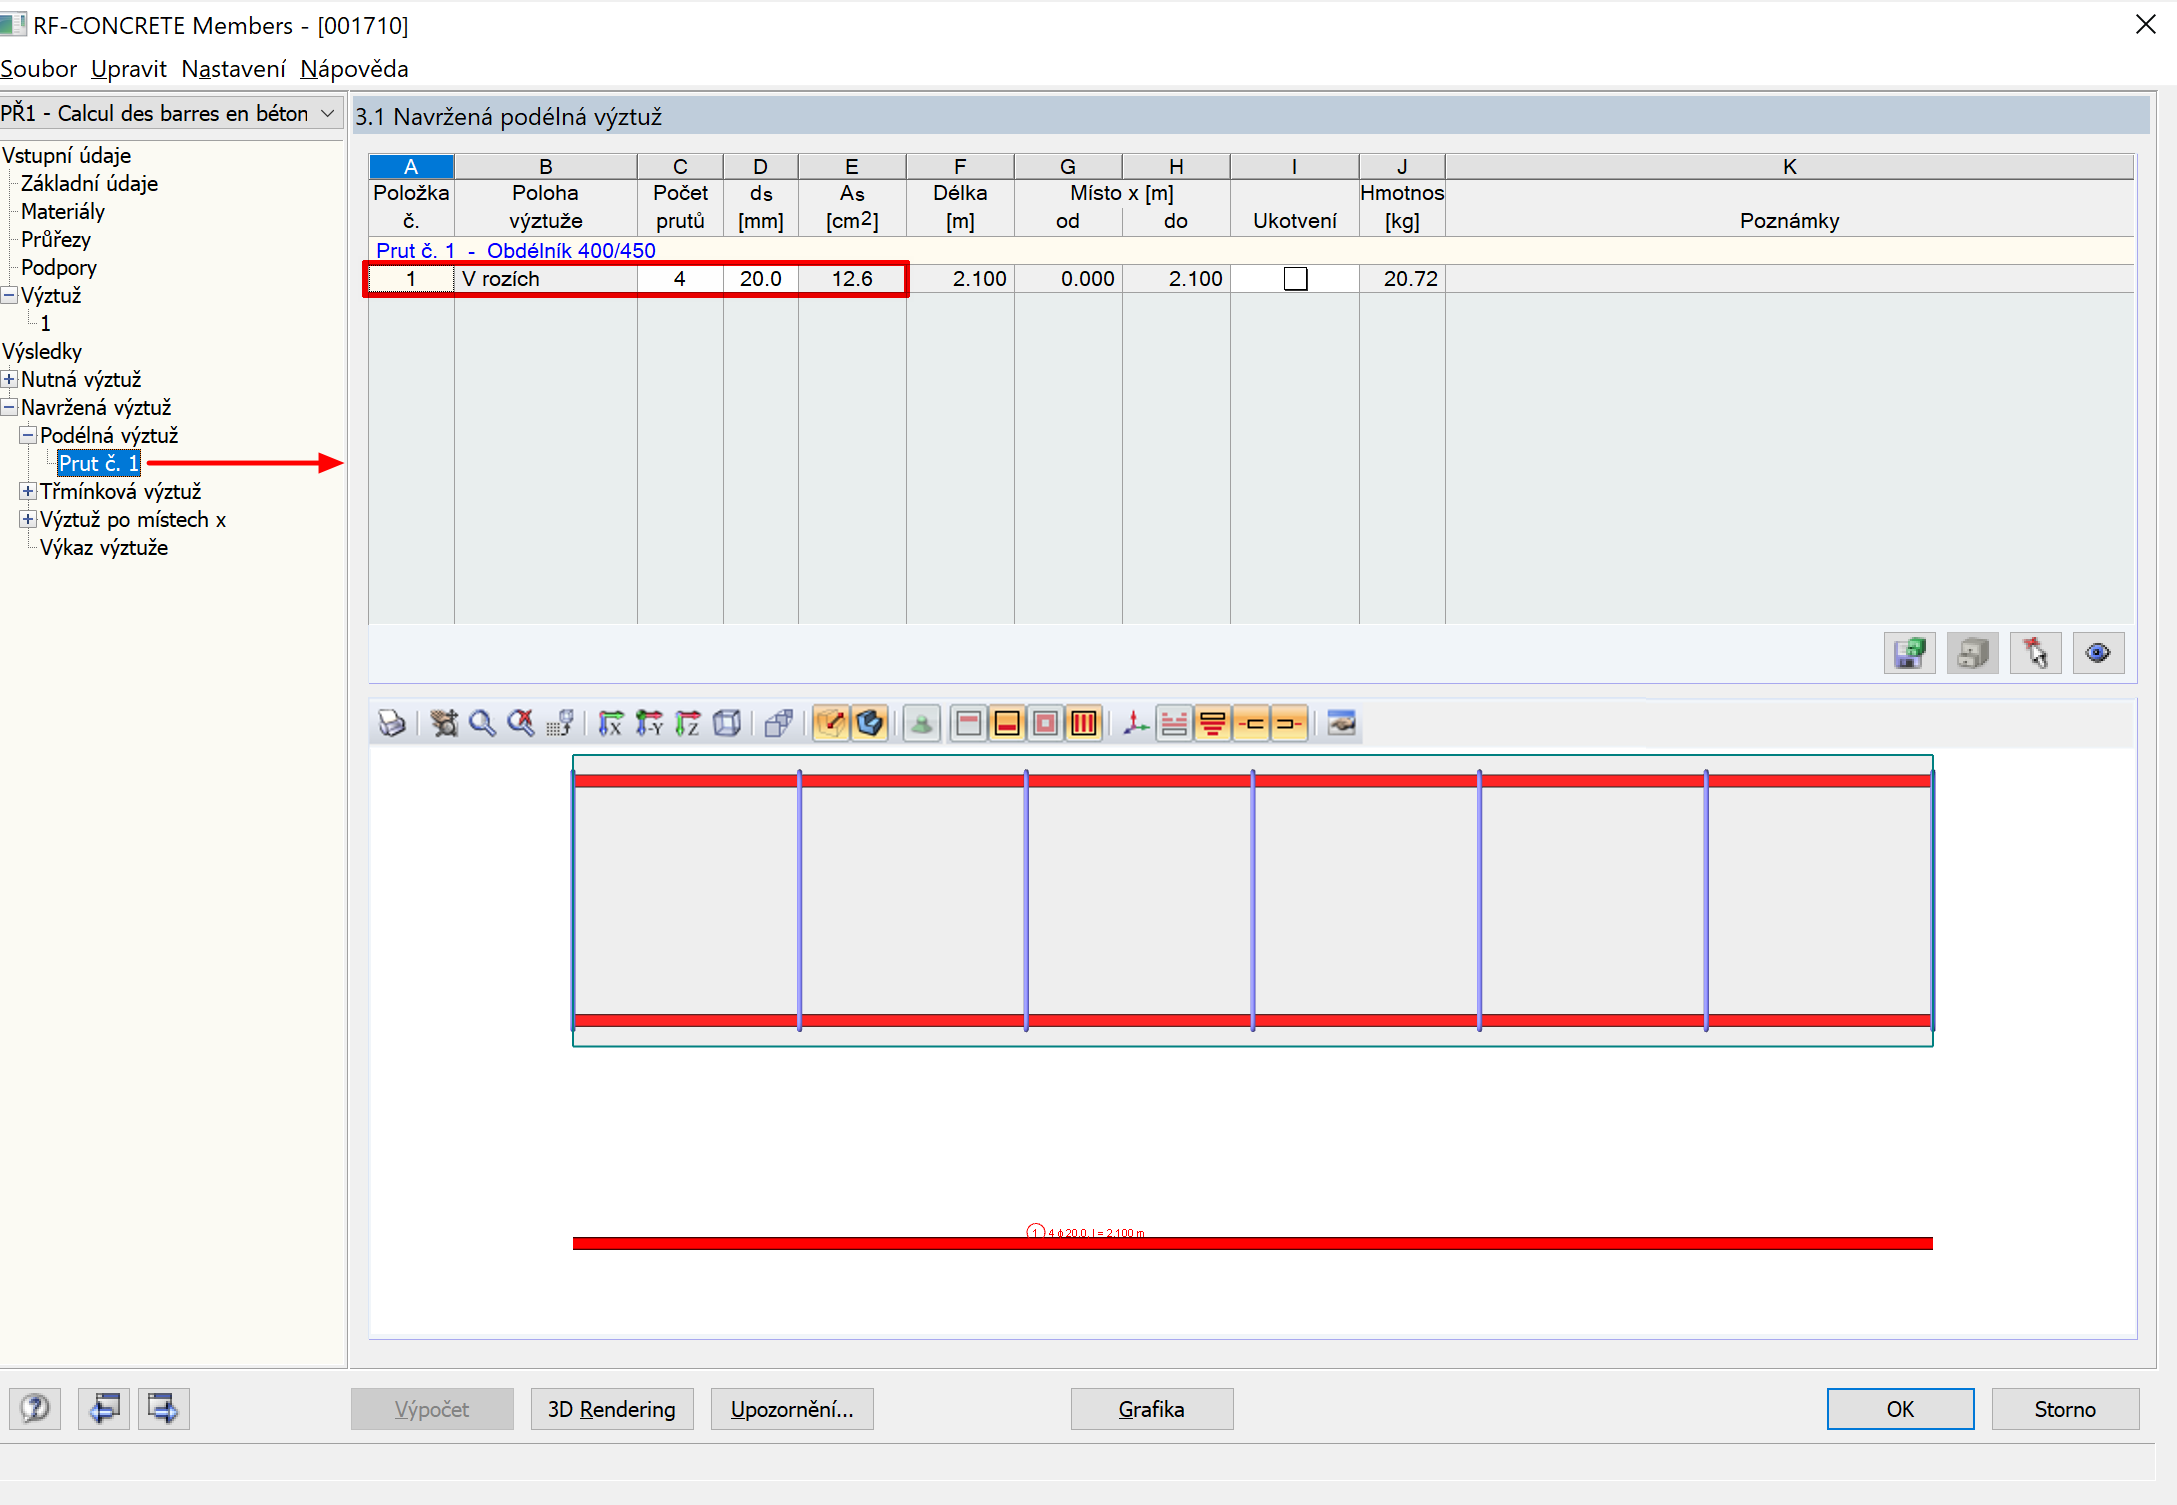Image resolution: width=2177 pixels, height=1505 pixels.
Task: Switch to isometric view cube icon
Action: (x=727, y=723)
